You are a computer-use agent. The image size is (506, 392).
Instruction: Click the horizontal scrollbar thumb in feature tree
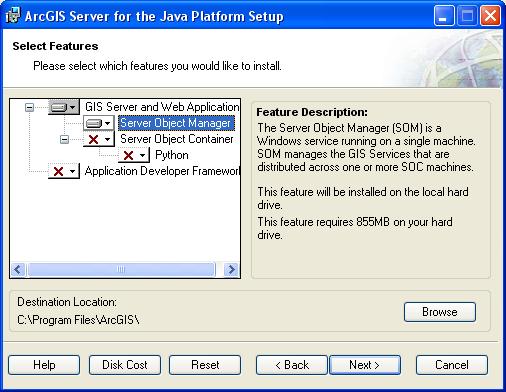[x=121, y=269]
